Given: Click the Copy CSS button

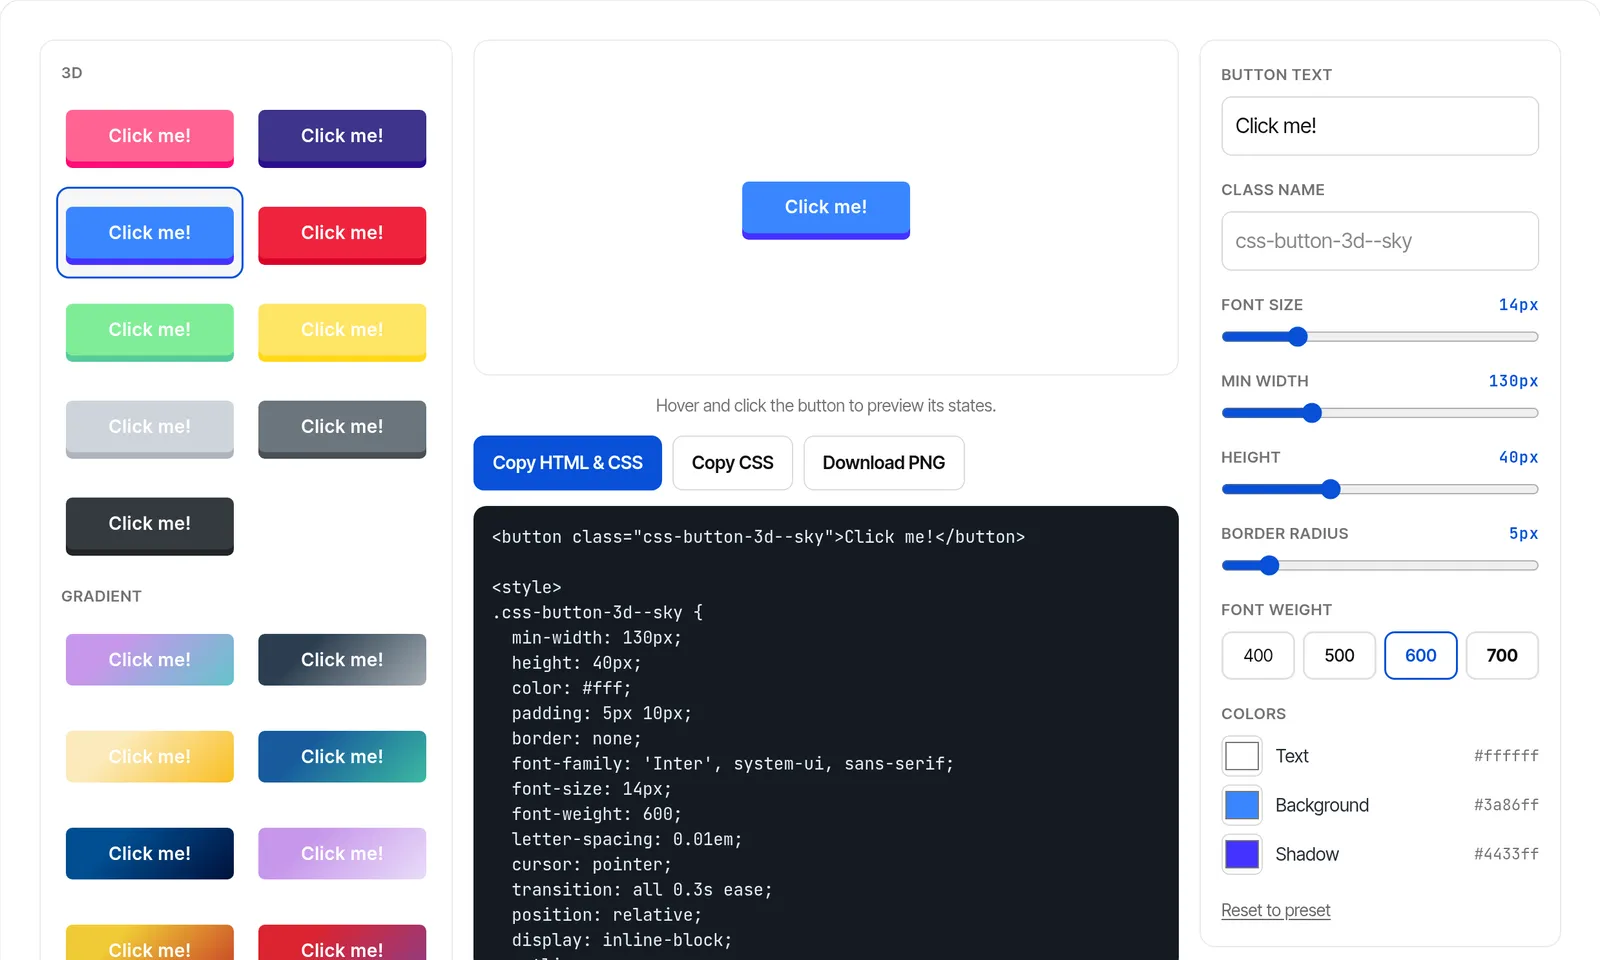Looking at the screenshot, I should [733, 463].
